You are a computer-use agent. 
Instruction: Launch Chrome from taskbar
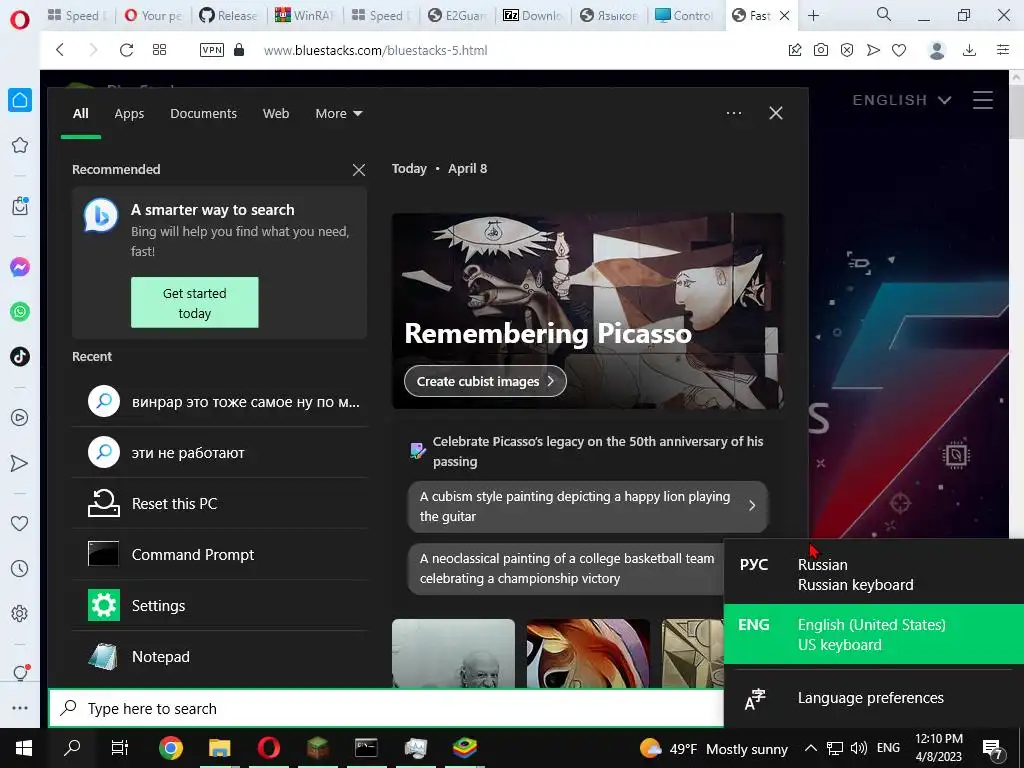click(x=170, y=748)
